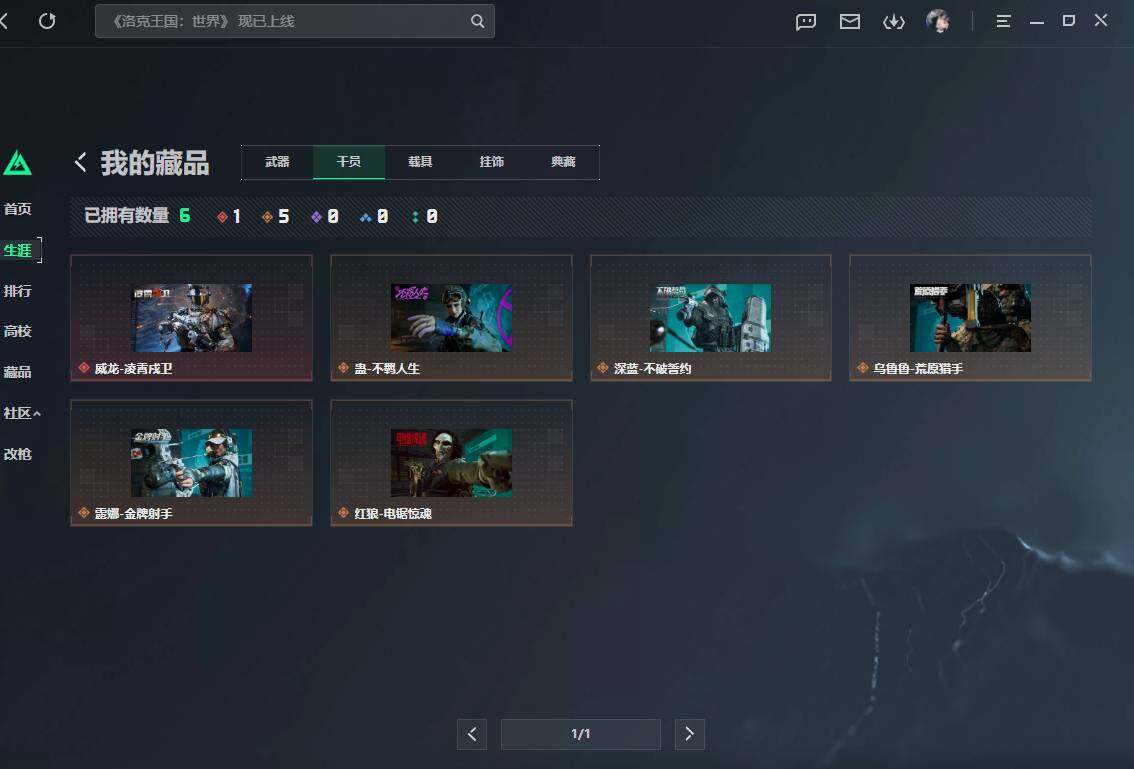This screenshot has width=1134, height=769.
Task: Open the 乌鲁鲁-荒原猎手 operator card thumbnail
Action: [x=971, y=318]
